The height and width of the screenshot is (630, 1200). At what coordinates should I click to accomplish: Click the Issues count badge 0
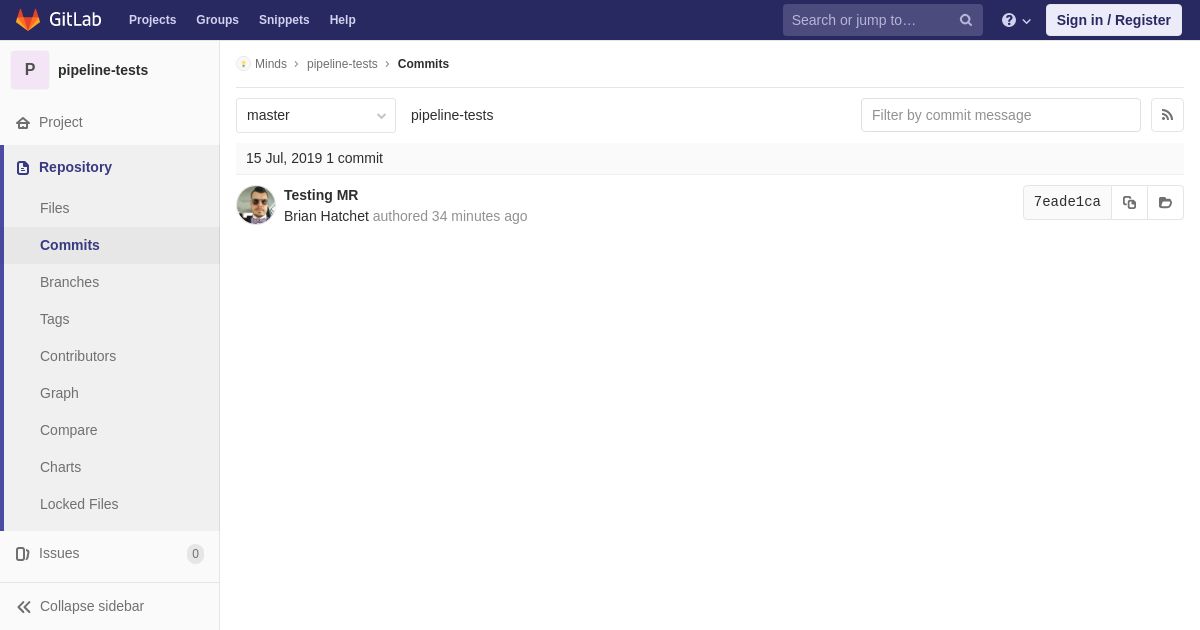(x=195, y=554)
